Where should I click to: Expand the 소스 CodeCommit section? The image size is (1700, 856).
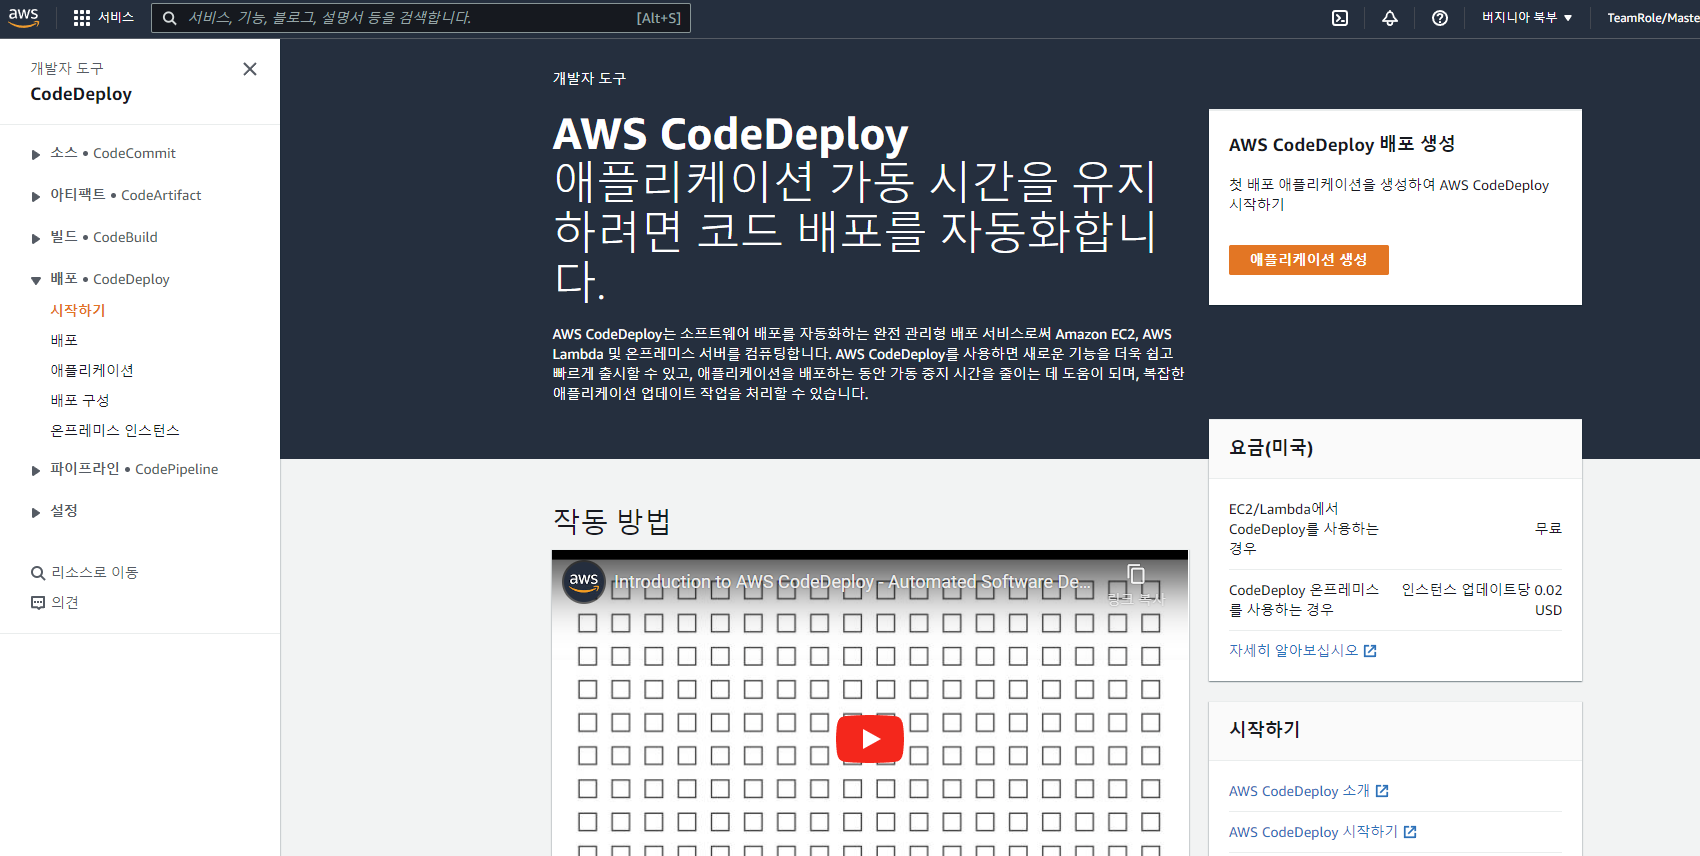pyautogui.click(x=36, y=154)
